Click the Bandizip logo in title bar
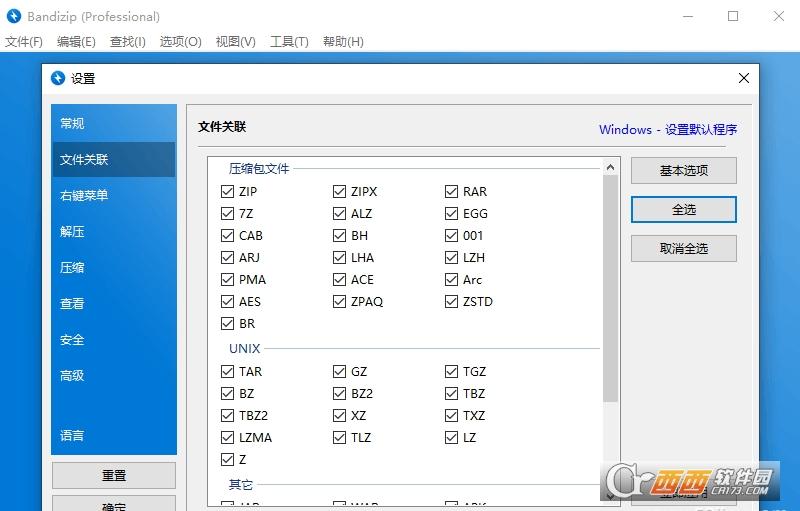Viewport: 800px width, 511px height. pyautogui.click(x=14, y=16)
